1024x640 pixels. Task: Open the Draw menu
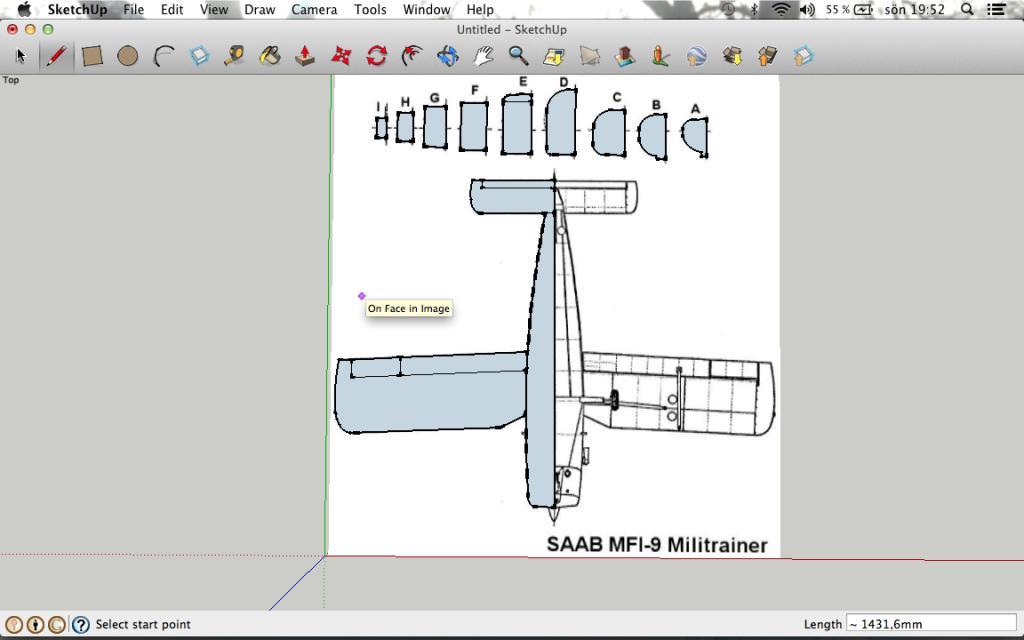pos(260,9)
